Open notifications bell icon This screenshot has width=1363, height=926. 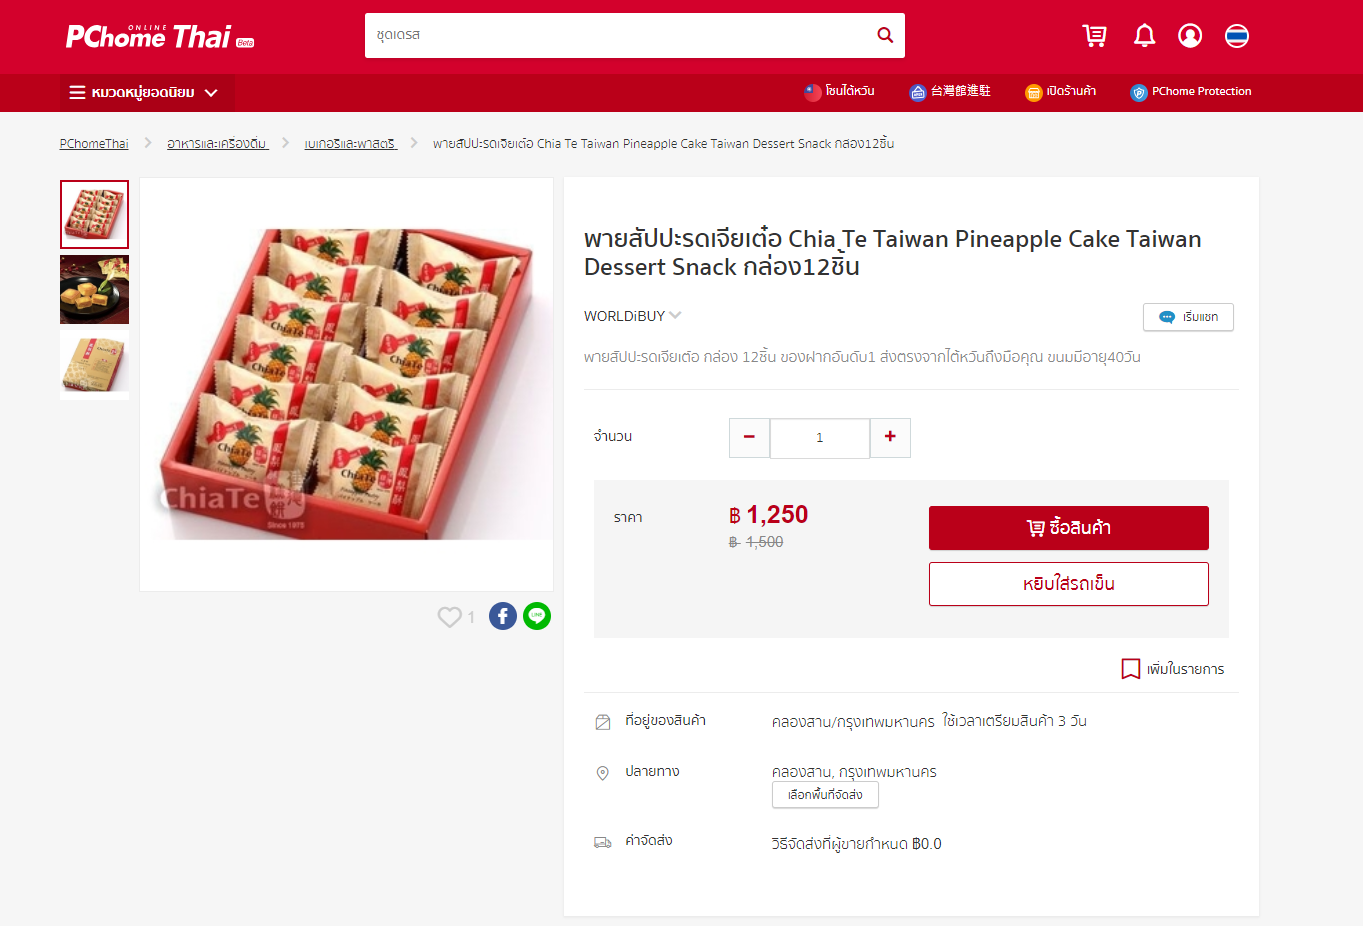click(x=1144, y=36)
